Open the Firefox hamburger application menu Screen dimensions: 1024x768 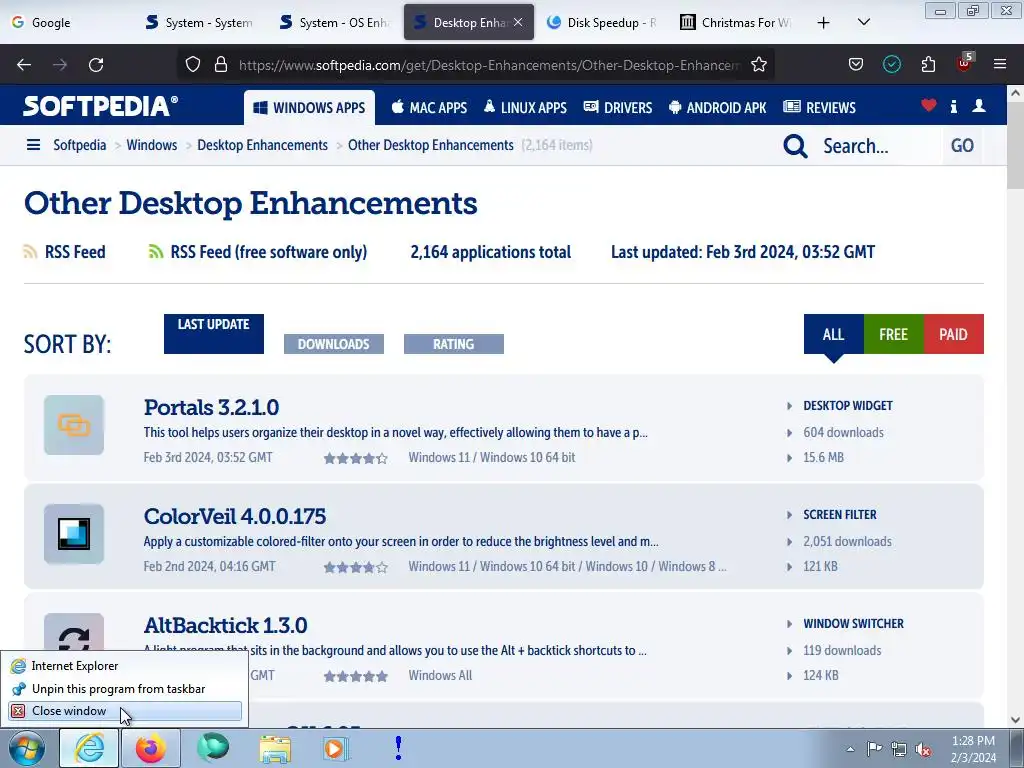click(1000, 65)
